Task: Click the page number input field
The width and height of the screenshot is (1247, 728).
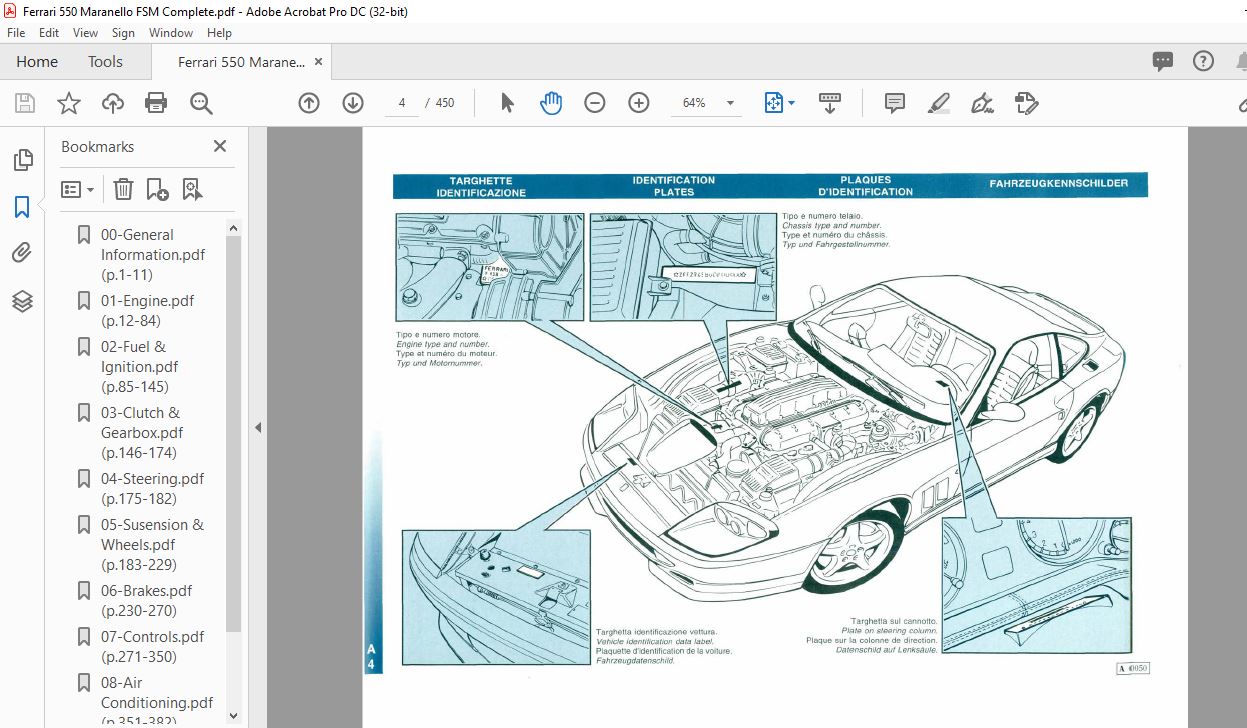Action: [x=401, y=103]
